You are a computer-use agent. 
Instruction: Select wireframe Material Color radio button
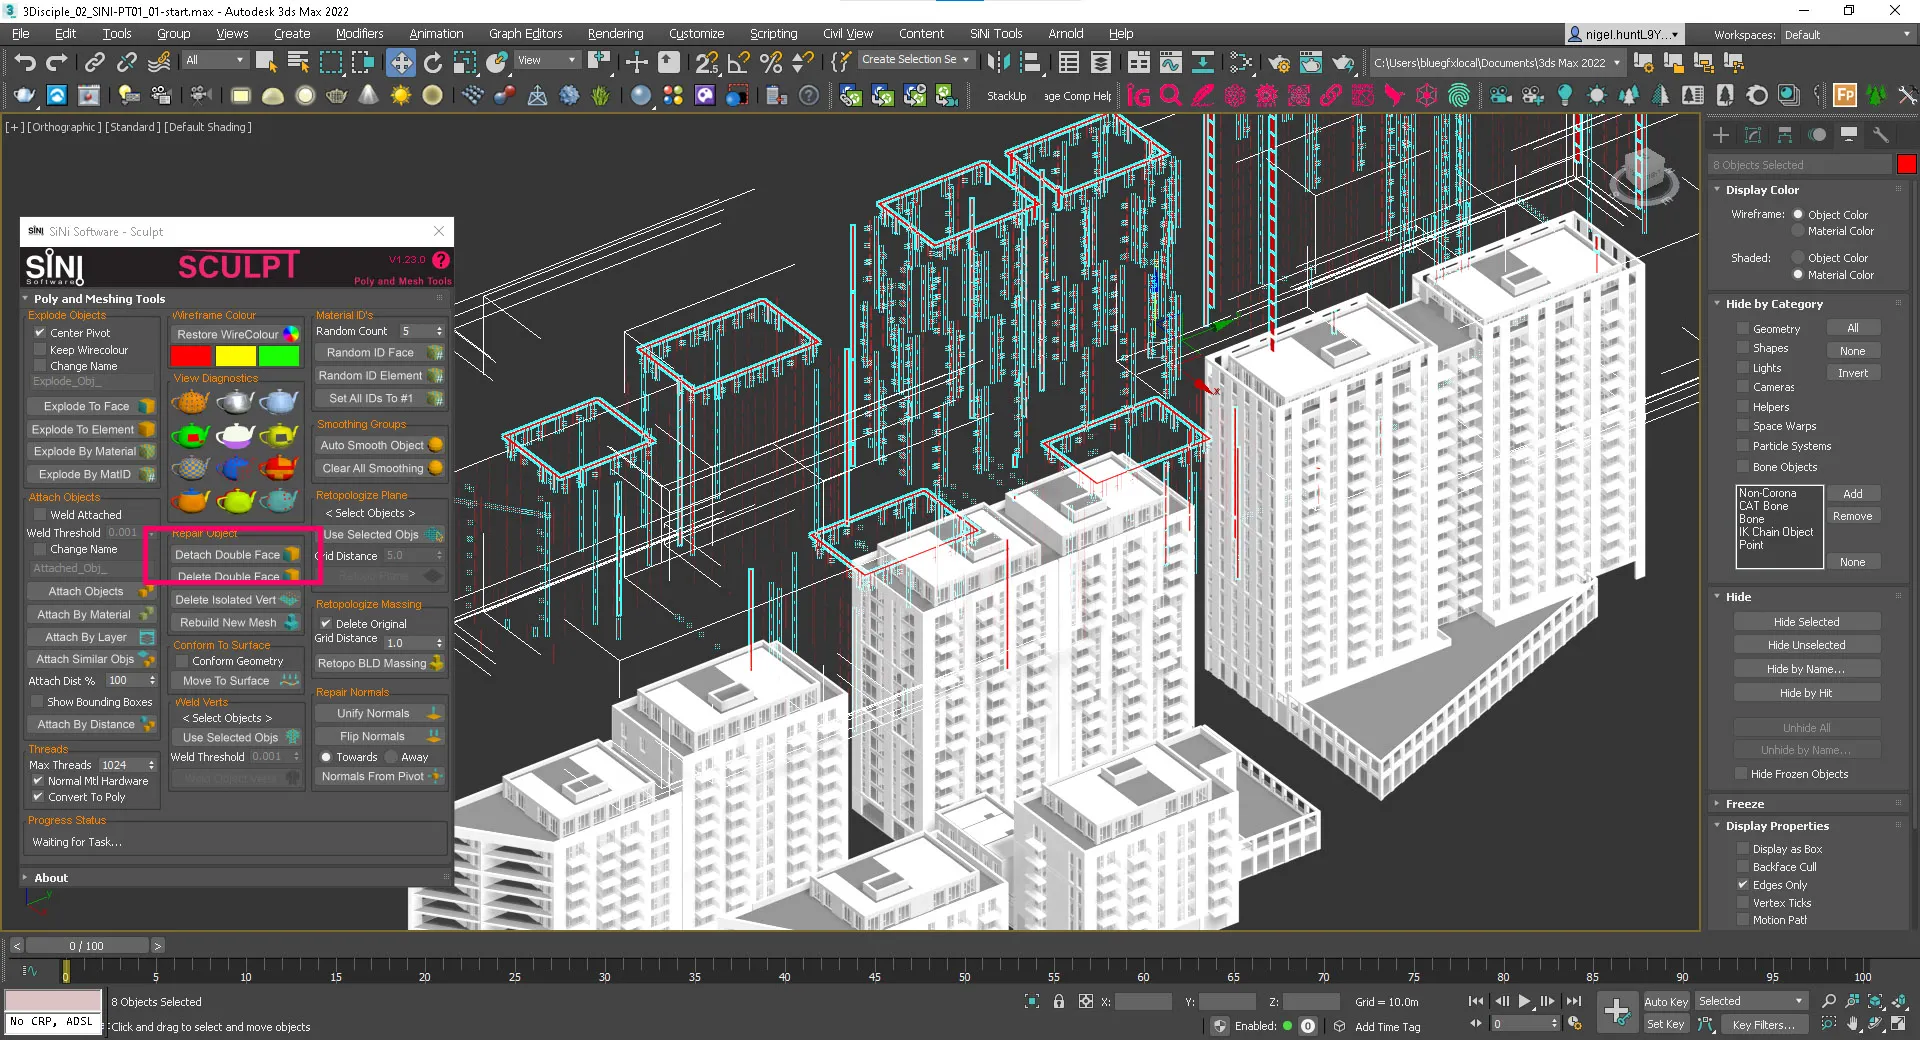click(1798, 231)
